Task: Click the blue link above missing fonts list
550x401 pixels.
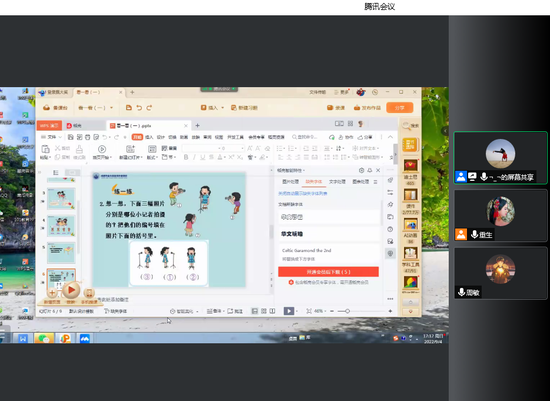Action: (x=302, y=193)
